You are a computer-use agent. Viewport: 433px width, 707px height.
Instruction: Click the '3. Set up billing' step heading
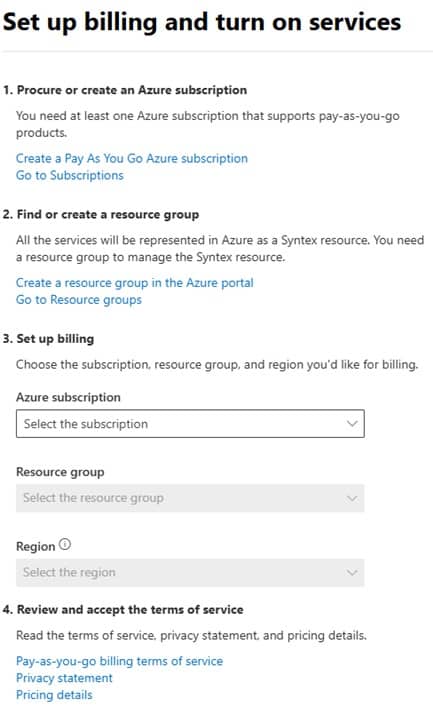[x=48, y=339]
